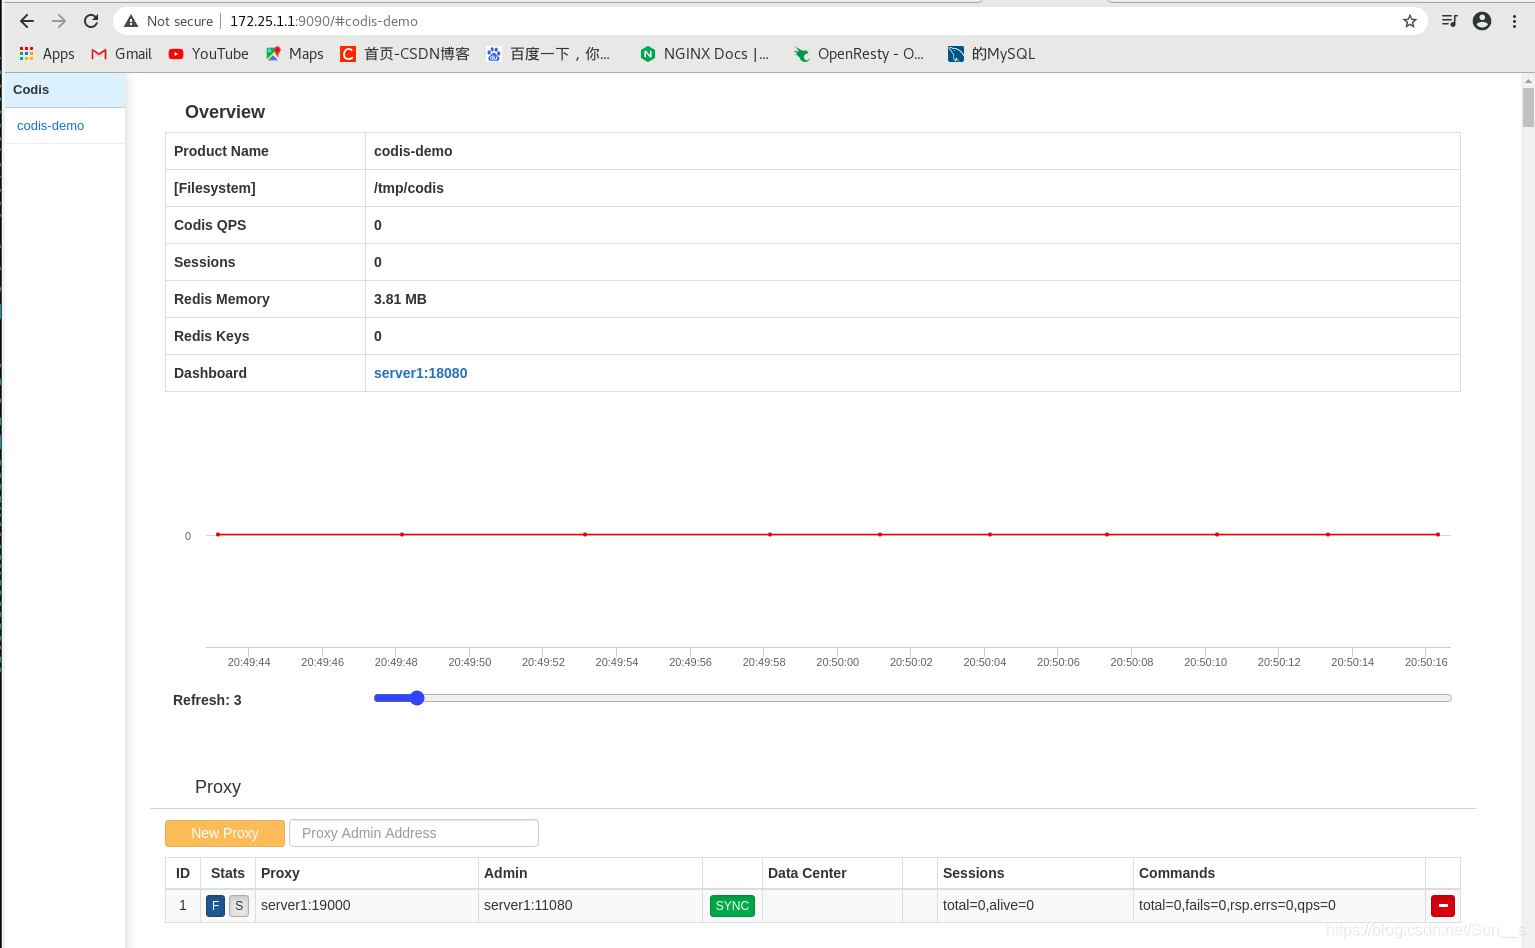Open the Chrome three-dot menu
Viewport: 1535px width, 948px height.
pos(1514,21)
